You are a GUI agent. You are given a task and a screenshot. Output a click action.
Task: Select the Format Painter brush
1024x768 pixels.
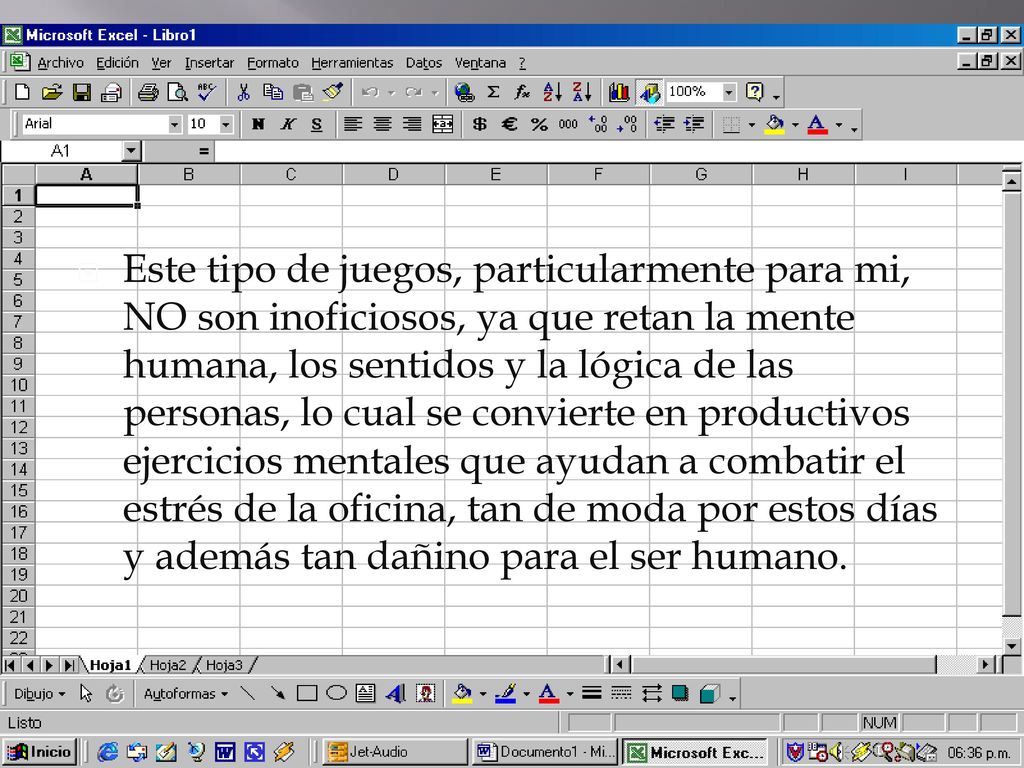point(332,92)
